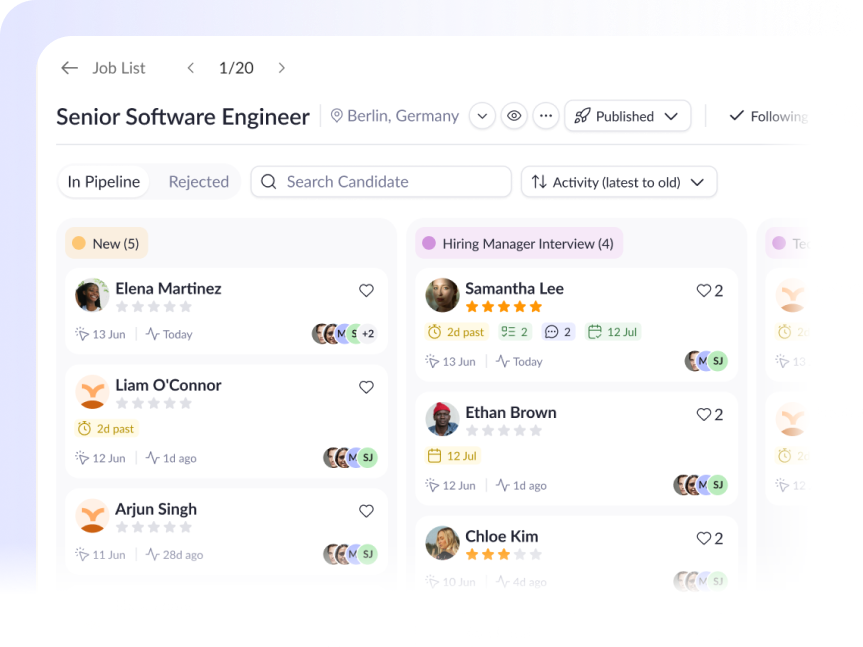This screenshot has width=863, height=647.
Task: Open the comments badge on Samantha's card
Action: coord(558,332)
